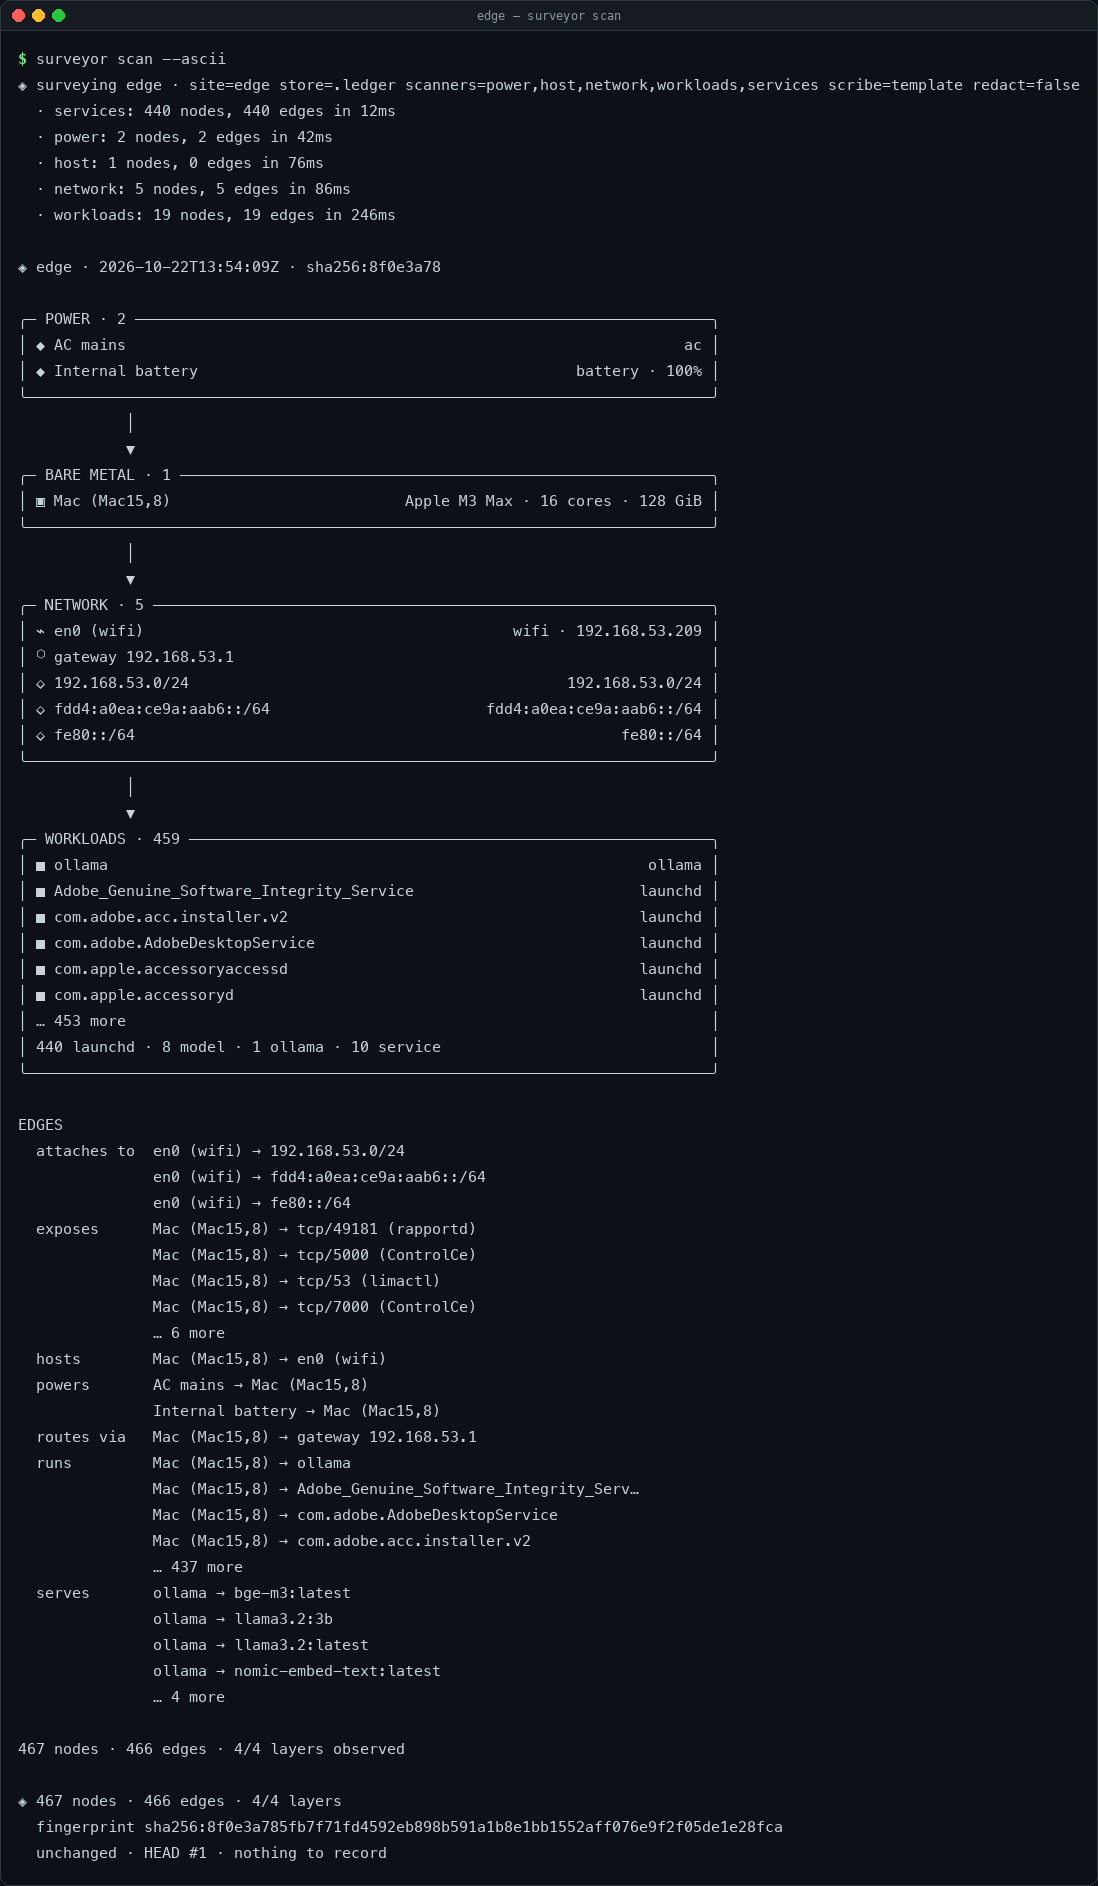Viewport: 1098px width, 1886px height.
Task: Click the diamond icon before 'surveying edge'
Action: coord(23,85)
